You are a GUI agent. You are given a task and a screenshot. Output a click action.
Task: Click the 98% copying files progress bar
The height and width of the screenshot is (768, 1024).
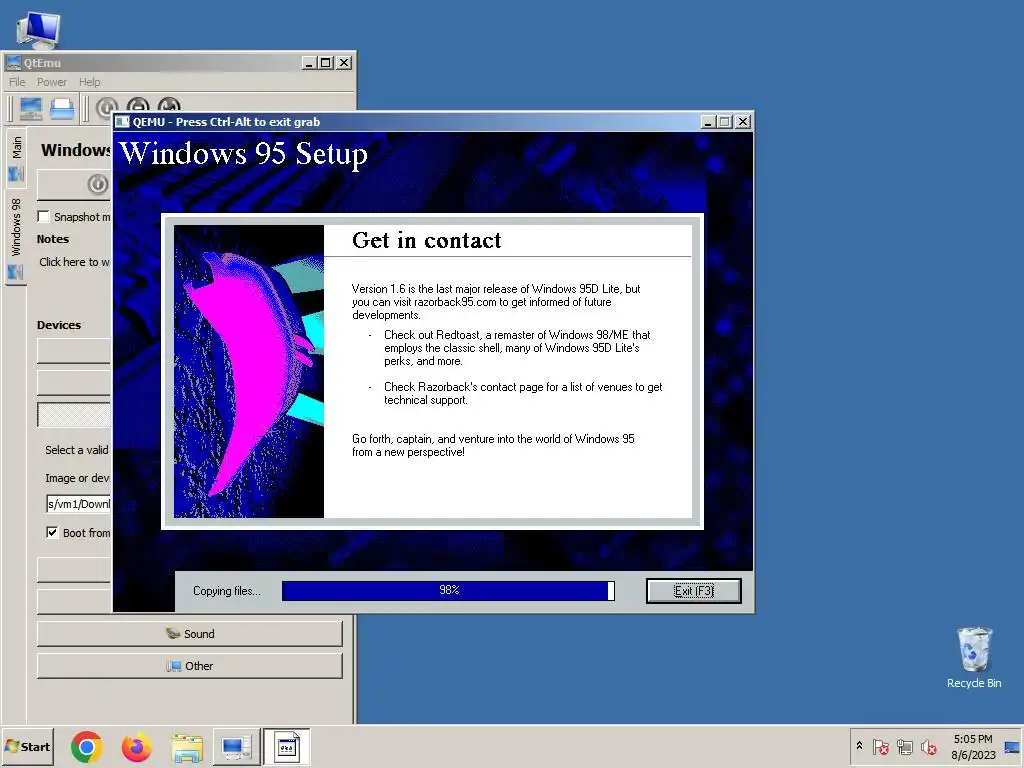point(448,590)
